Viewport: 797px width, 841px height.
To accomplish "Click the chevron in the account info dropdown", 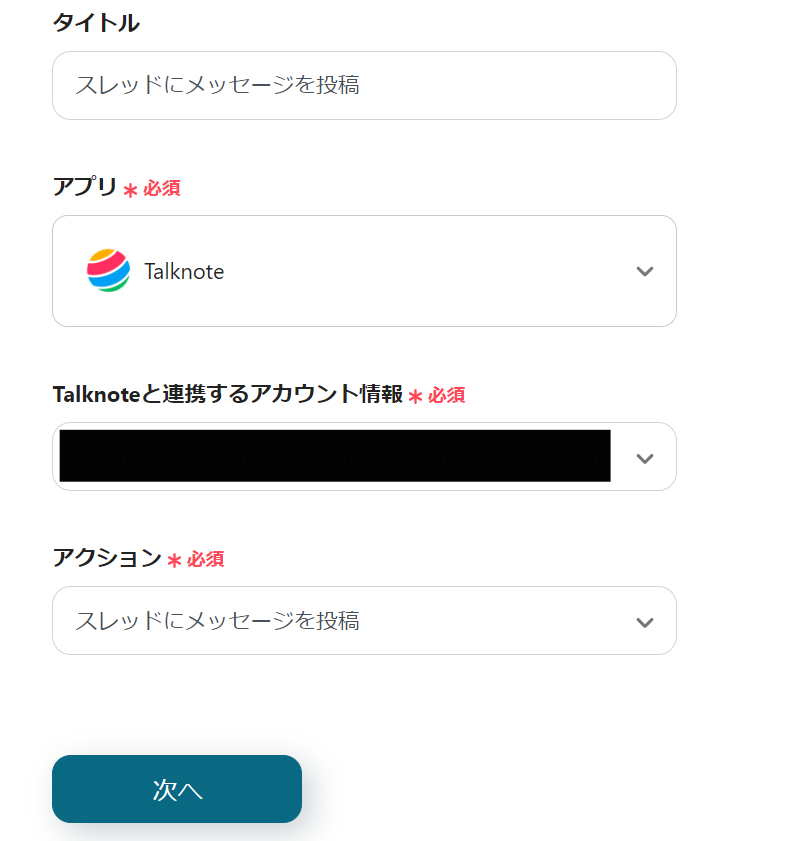I will tap(645, 458).
